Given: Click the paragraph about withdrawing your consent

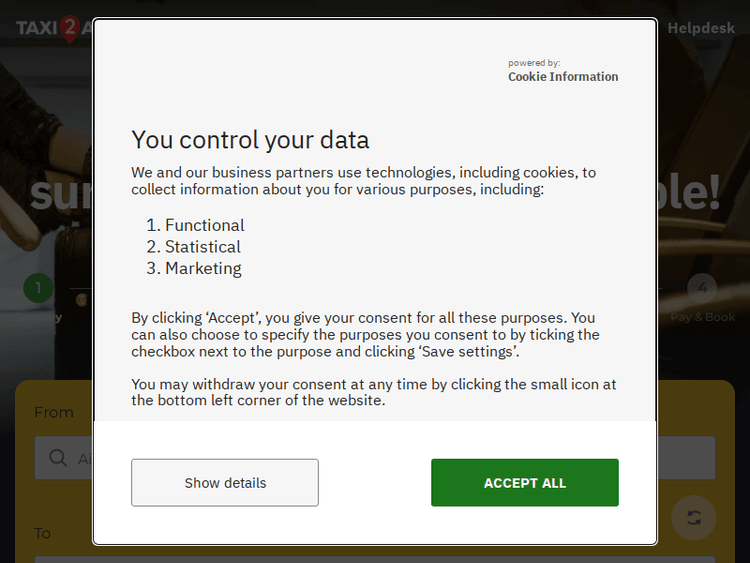Looking at the screenshot, I should click(374, 392).
